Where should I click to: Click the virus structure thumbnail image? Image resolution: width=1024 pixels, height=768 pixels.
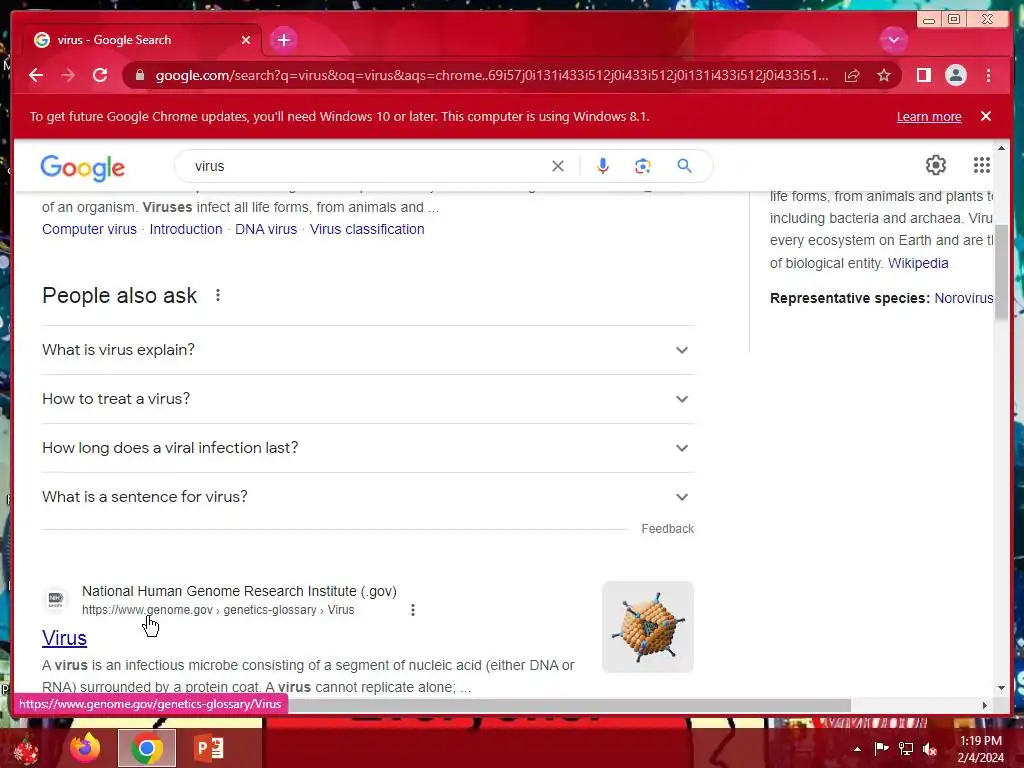pos(648,627)
